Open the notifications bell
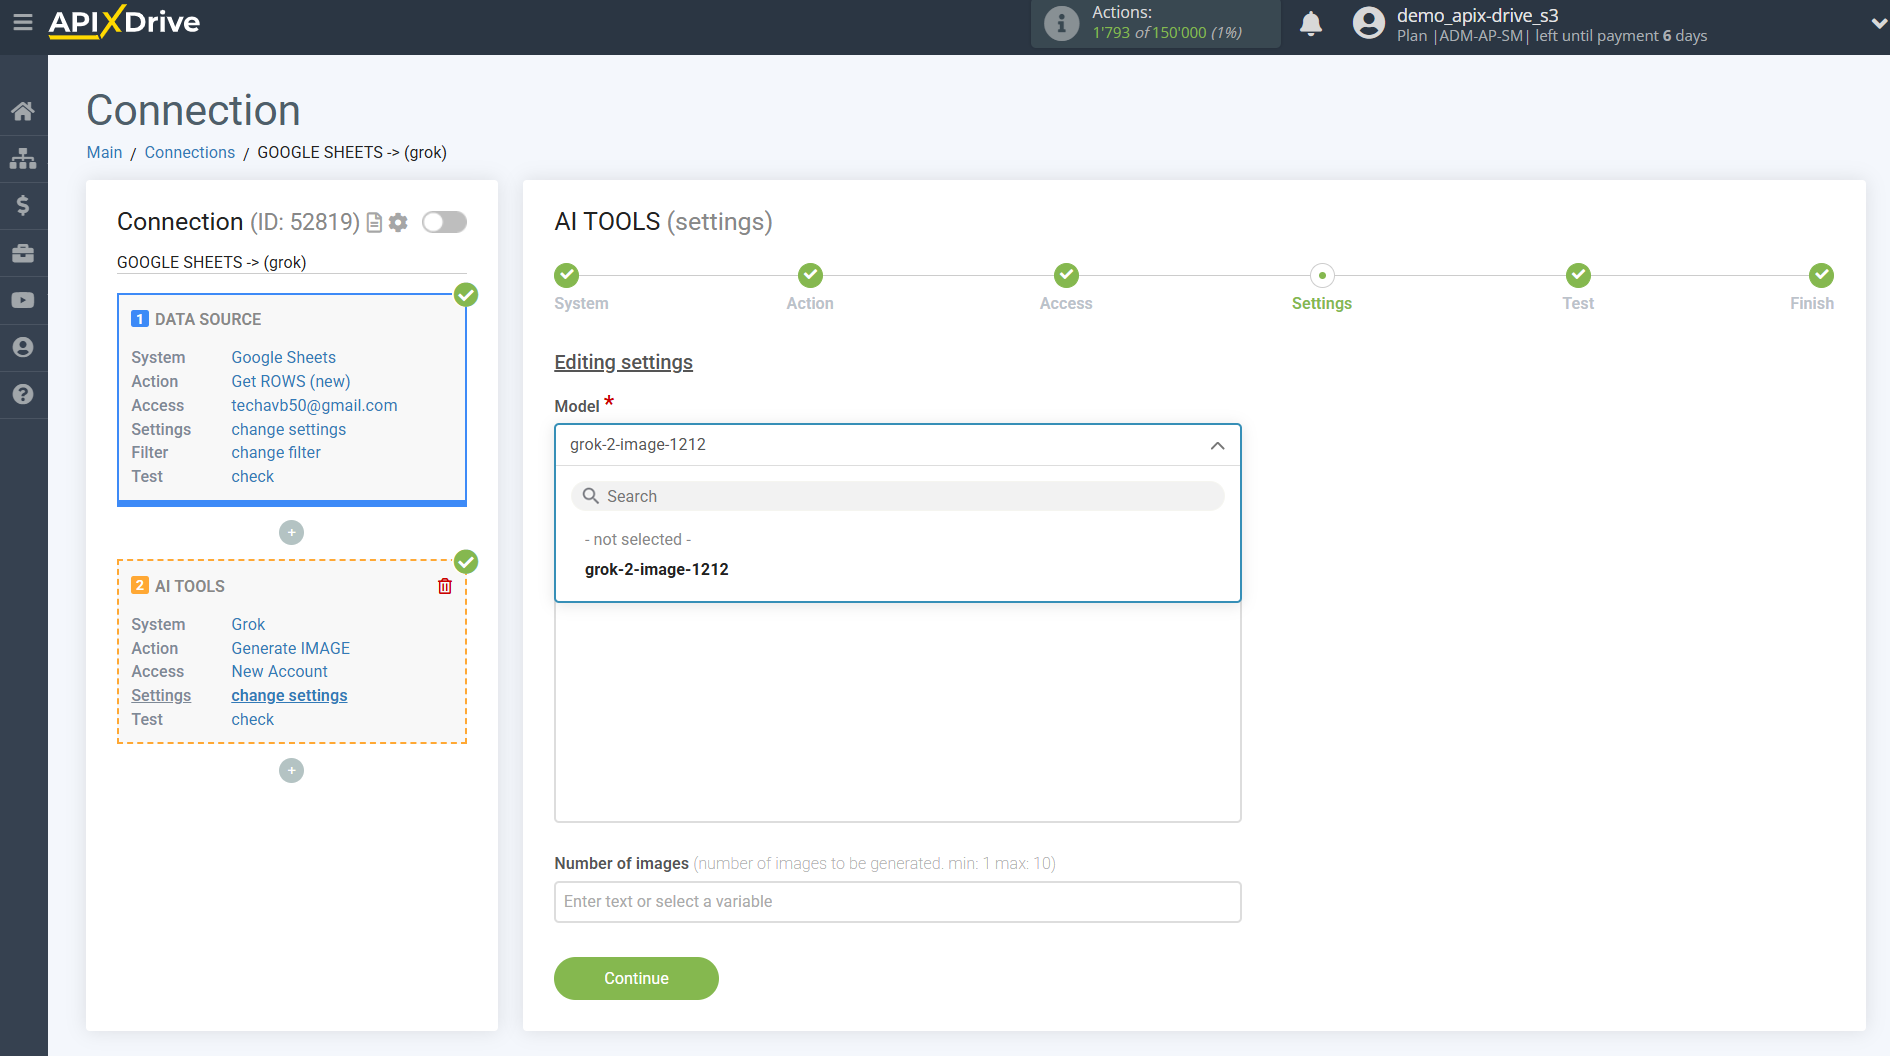 pos(1311,22)
